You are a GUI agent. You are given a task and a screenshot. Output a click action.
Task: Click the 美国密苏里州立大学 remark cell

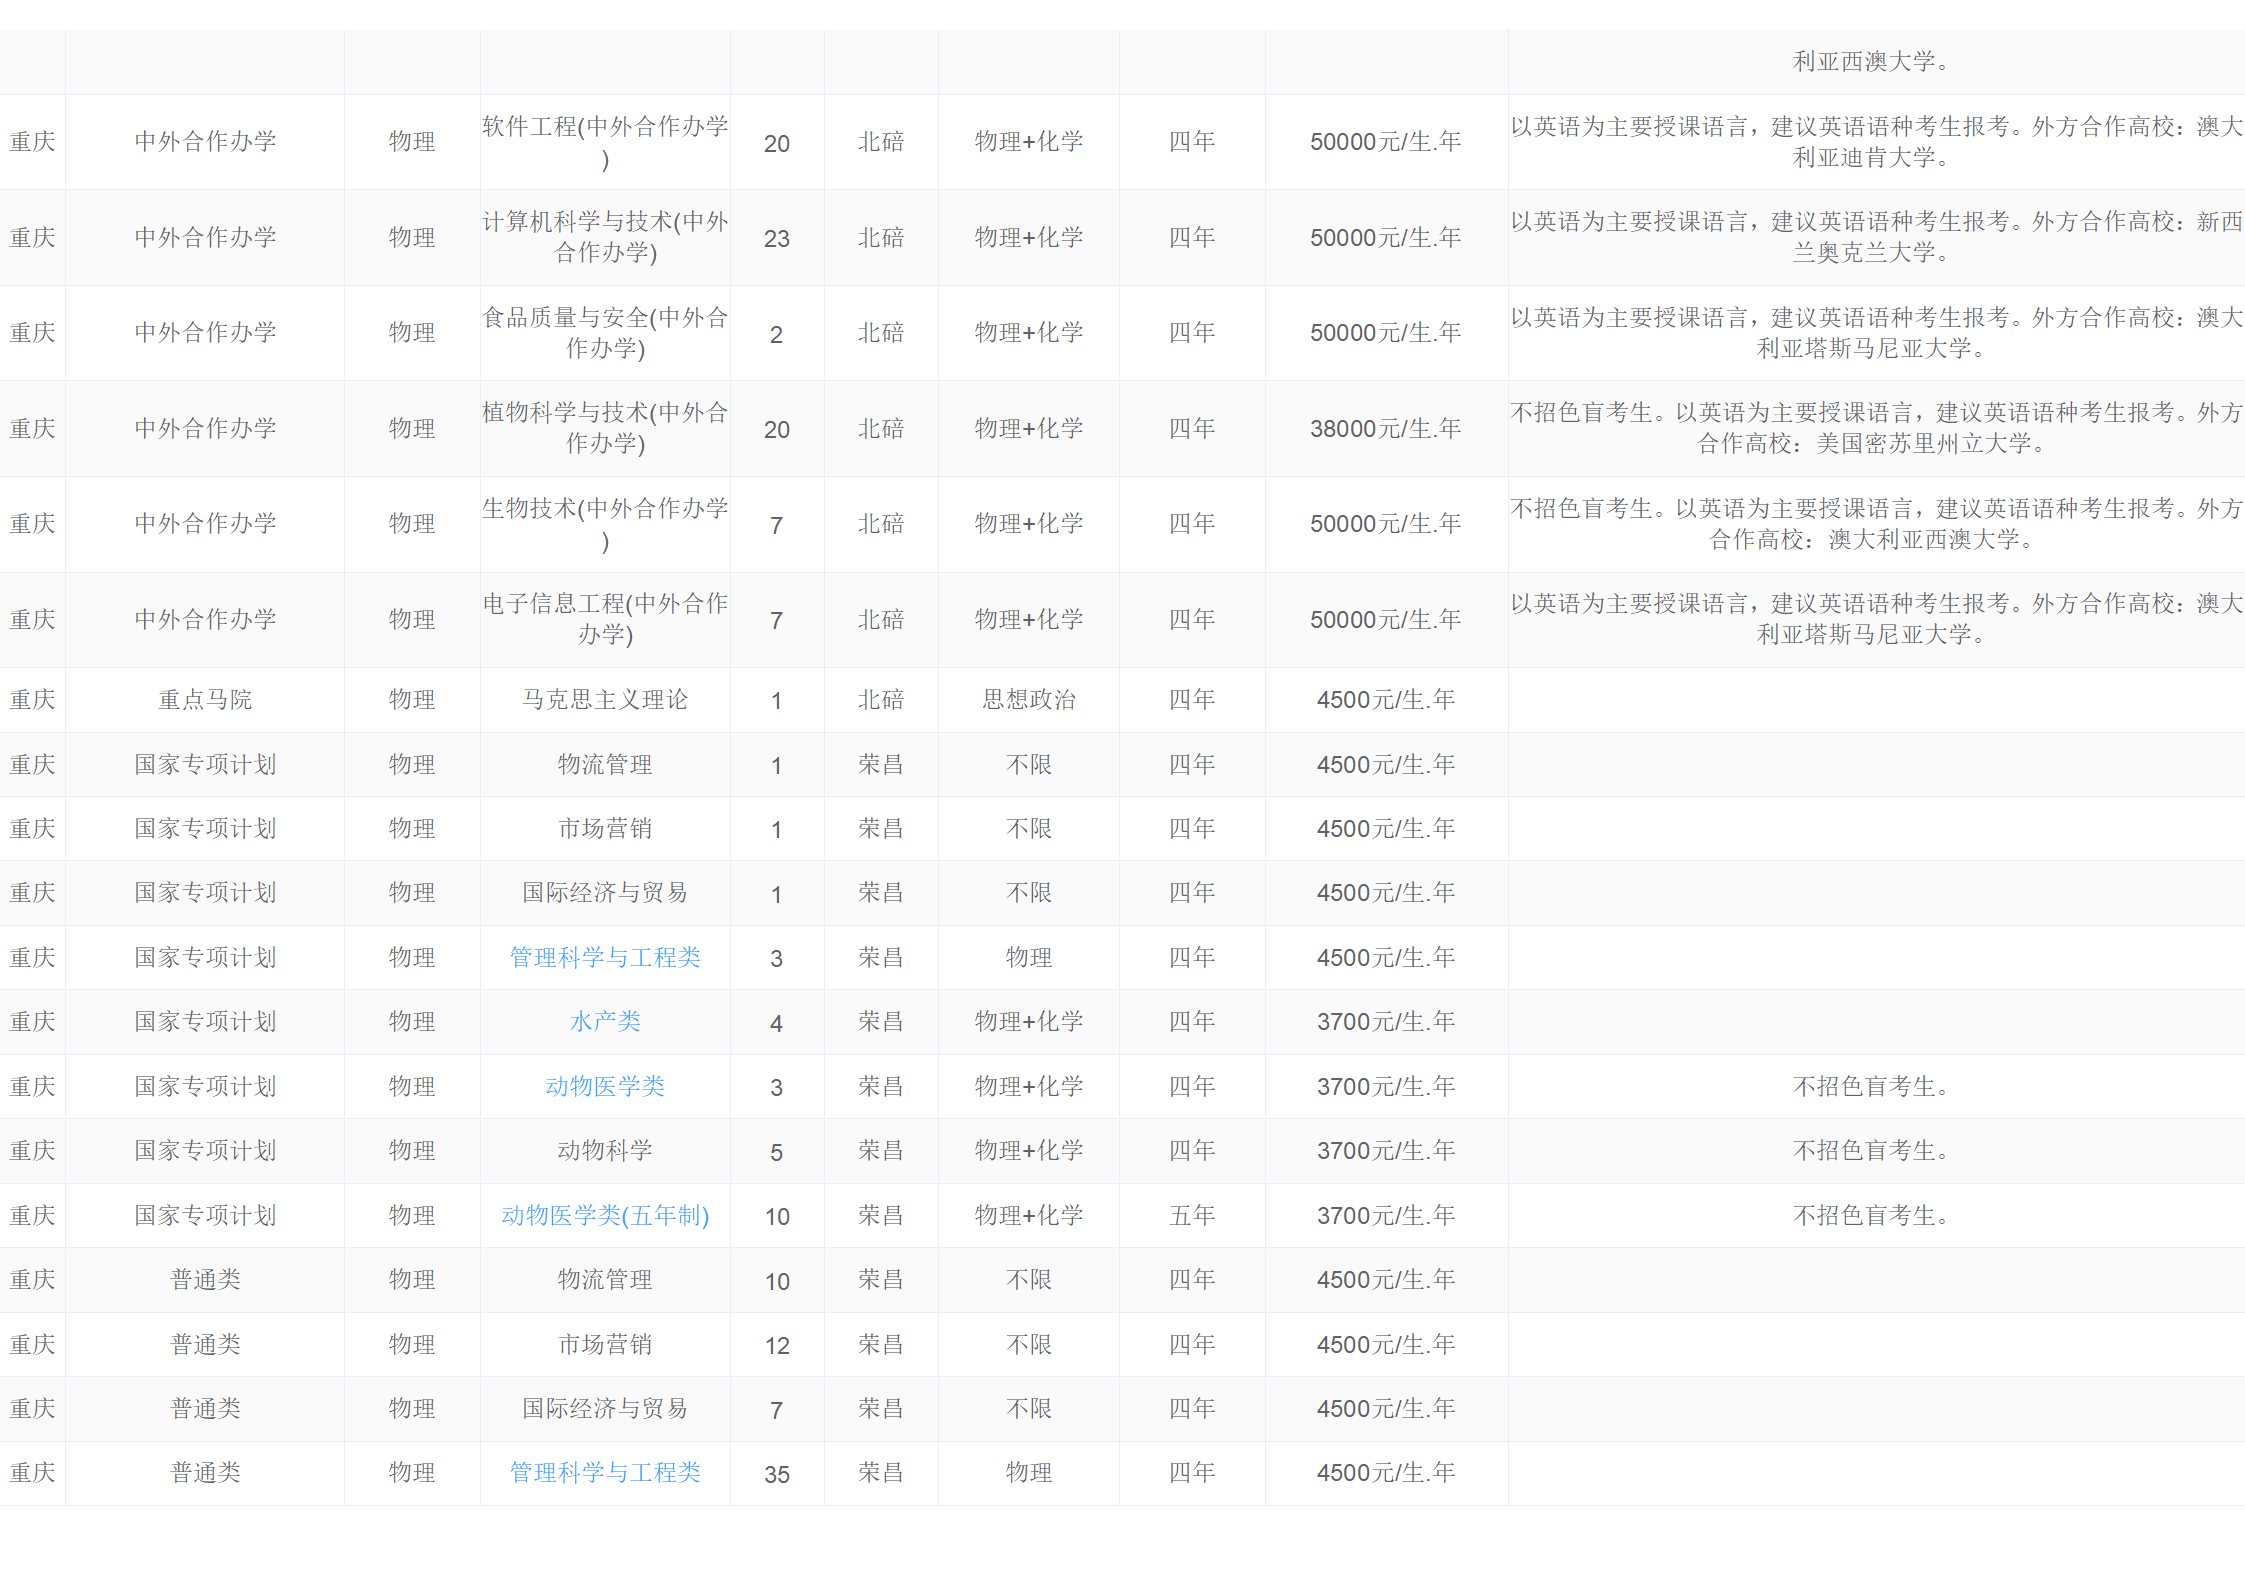coord(1875,428)
